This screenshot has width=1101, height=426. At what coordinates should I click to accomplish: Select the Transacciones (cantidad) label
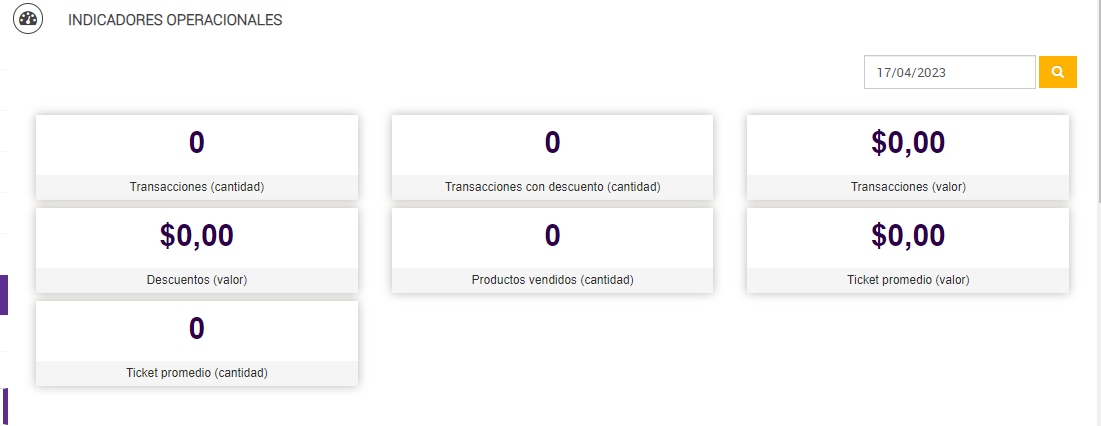click(197, 187)
